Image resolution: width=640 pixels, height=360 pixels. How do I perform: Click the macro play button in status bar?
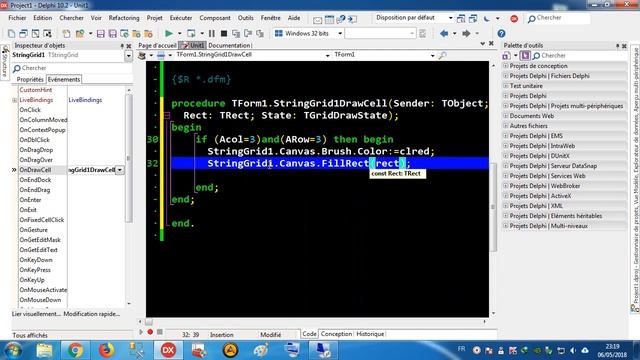point(141,332)
